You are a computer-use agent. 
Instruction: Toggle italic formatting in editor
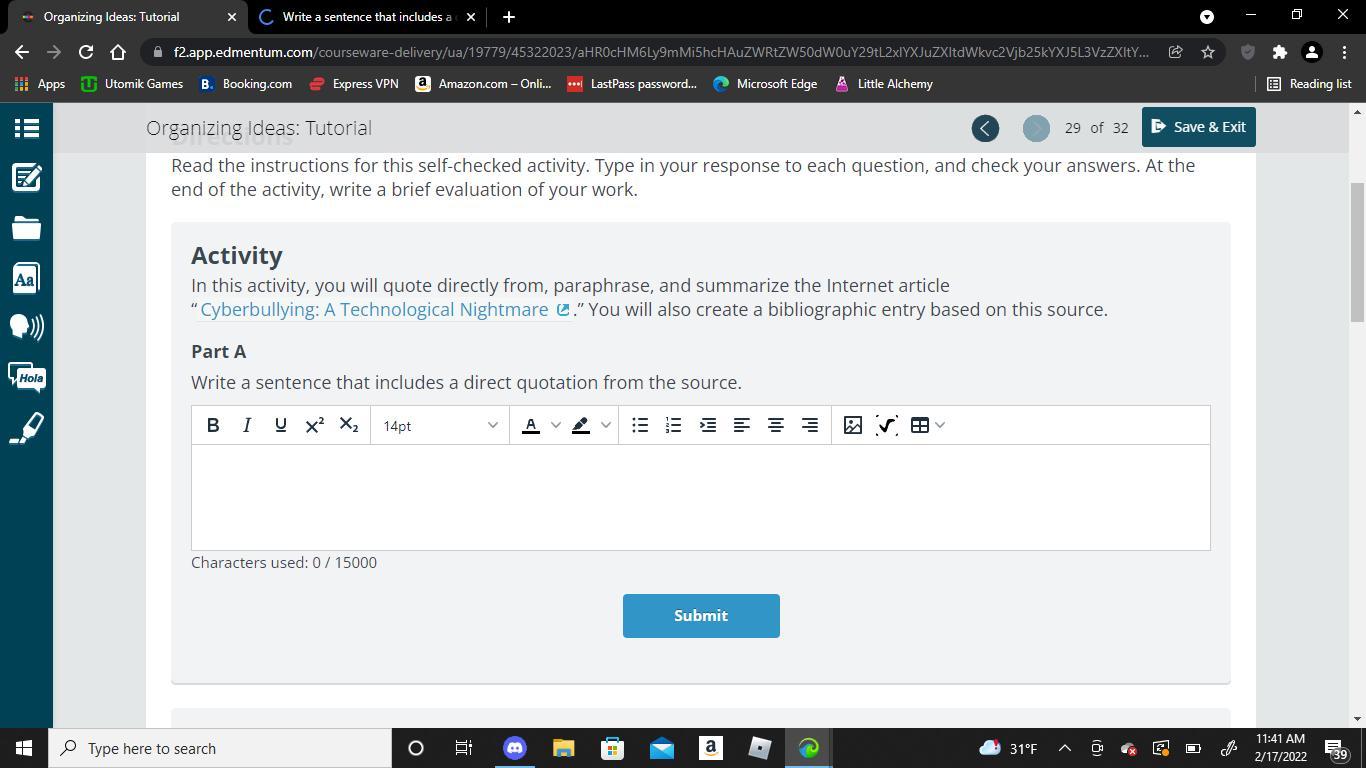click(x=247, y=425)
